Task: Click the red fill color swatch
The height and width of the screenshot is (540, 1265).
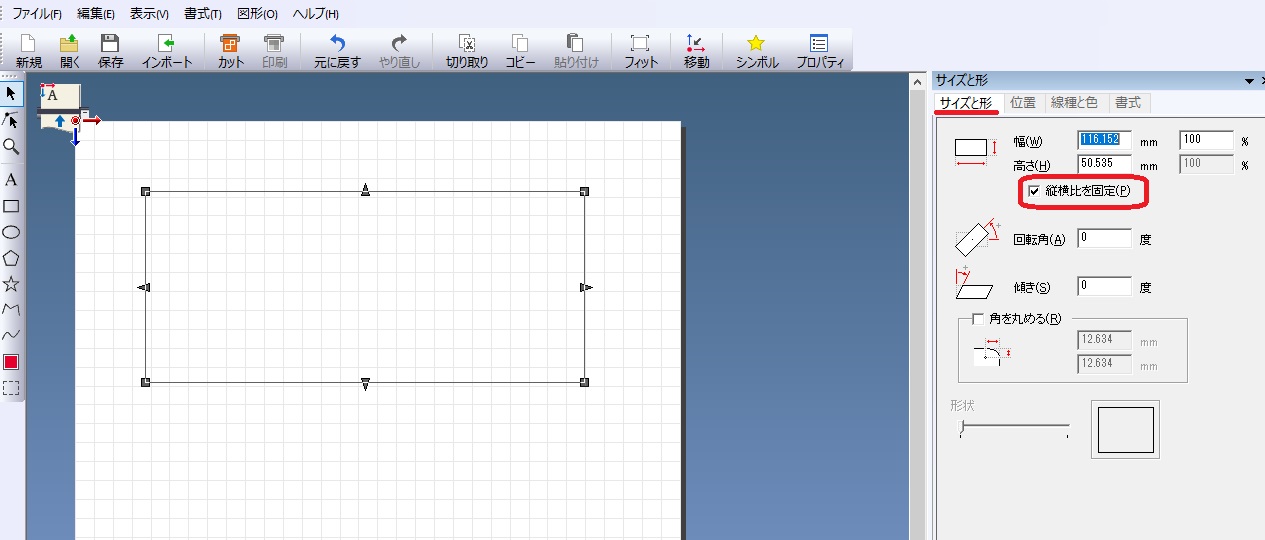Action: coord(11,362)
